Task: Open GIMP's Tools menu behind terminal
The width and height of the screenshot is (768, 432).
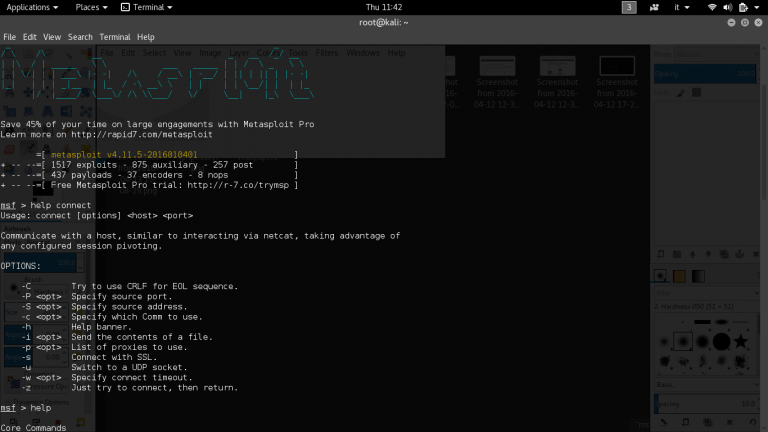Action: 298,53
